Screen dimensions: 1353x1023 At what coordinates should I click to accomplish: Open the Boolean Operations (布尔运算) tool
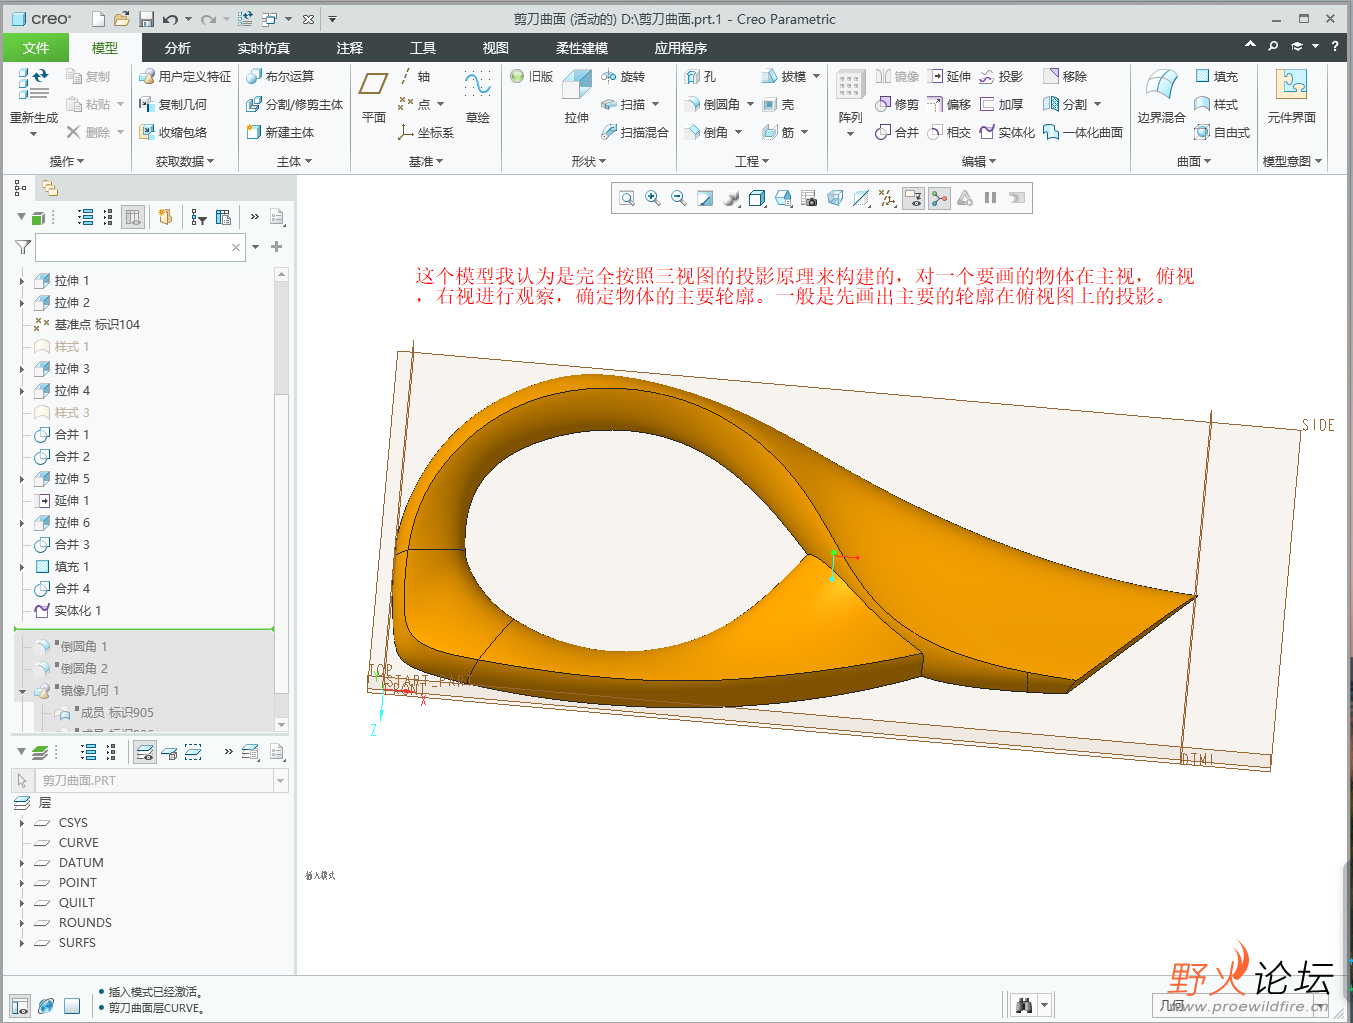pyautogui.click(x=280, y=76)
